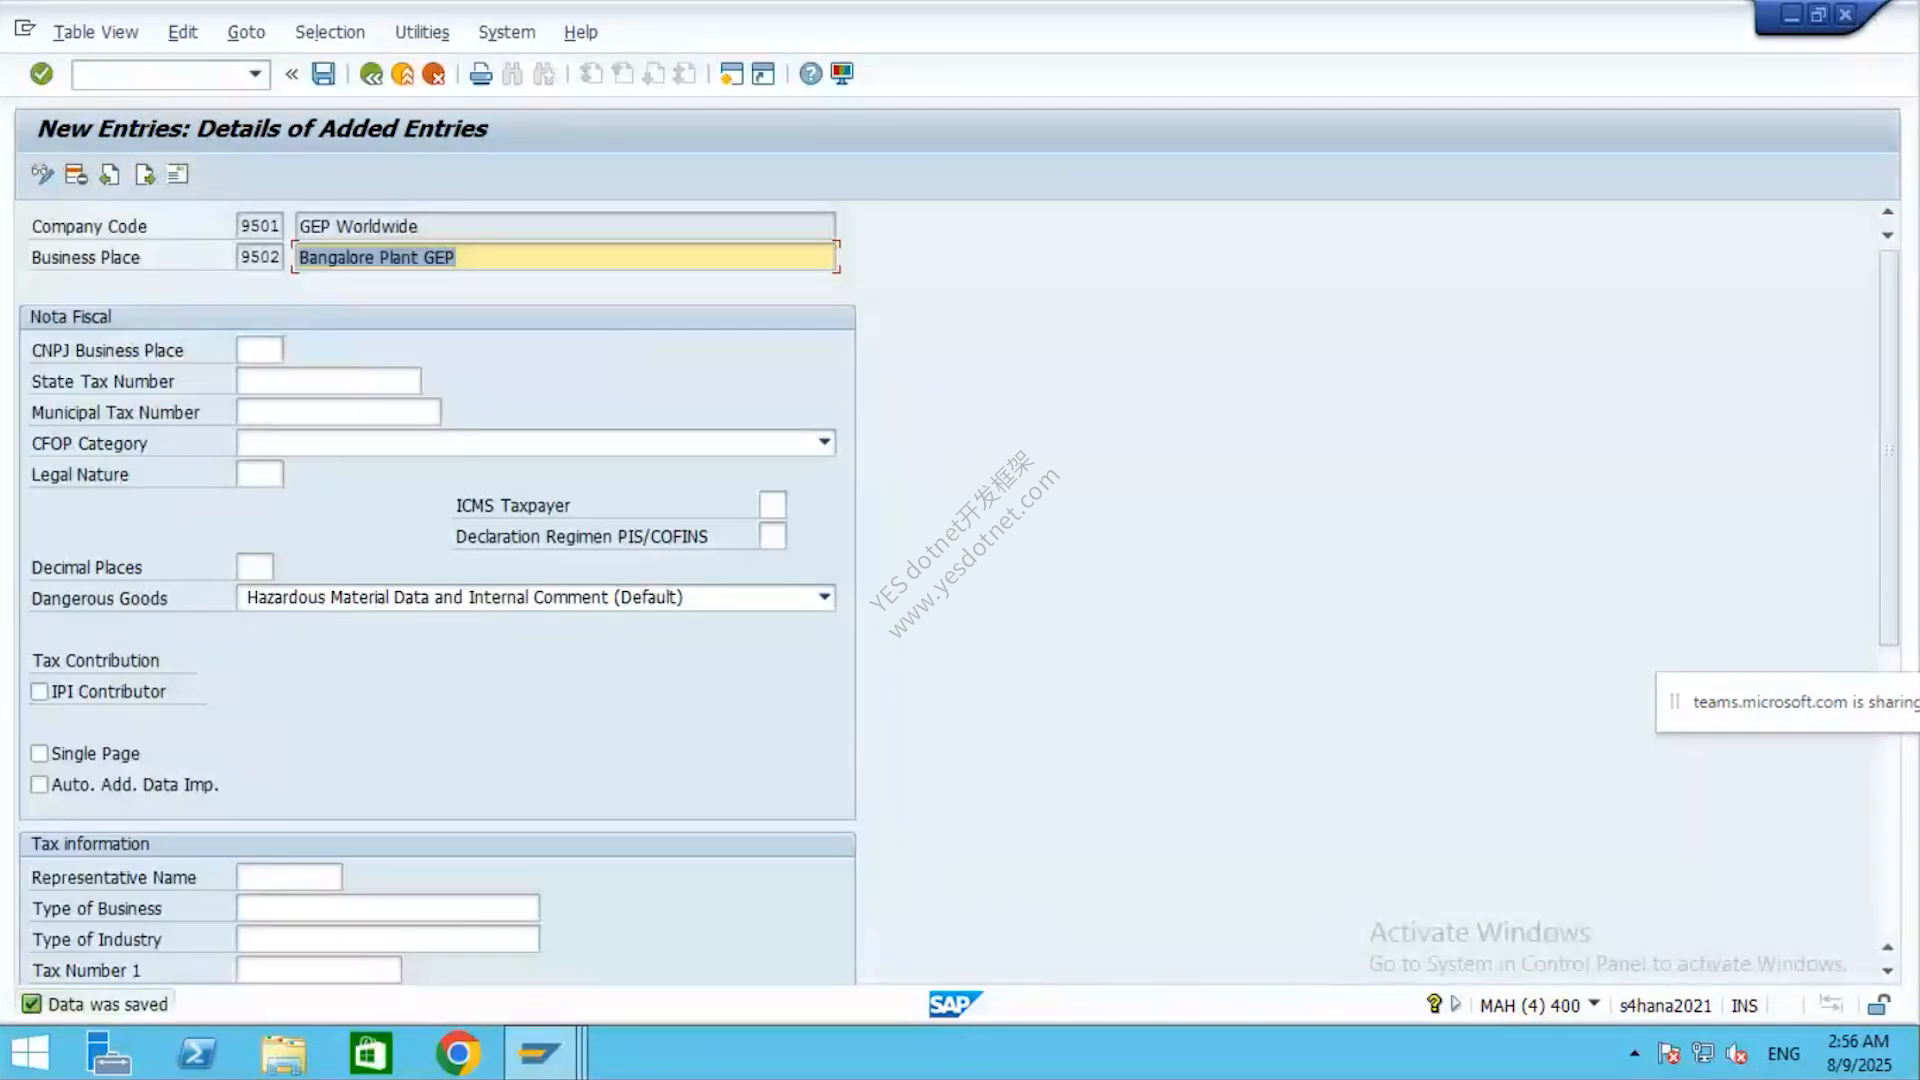The width and height of the screenshot is (1920, 1080).
Task: Click the Customize Local Layout monitor icon
Action: point(842,74)
